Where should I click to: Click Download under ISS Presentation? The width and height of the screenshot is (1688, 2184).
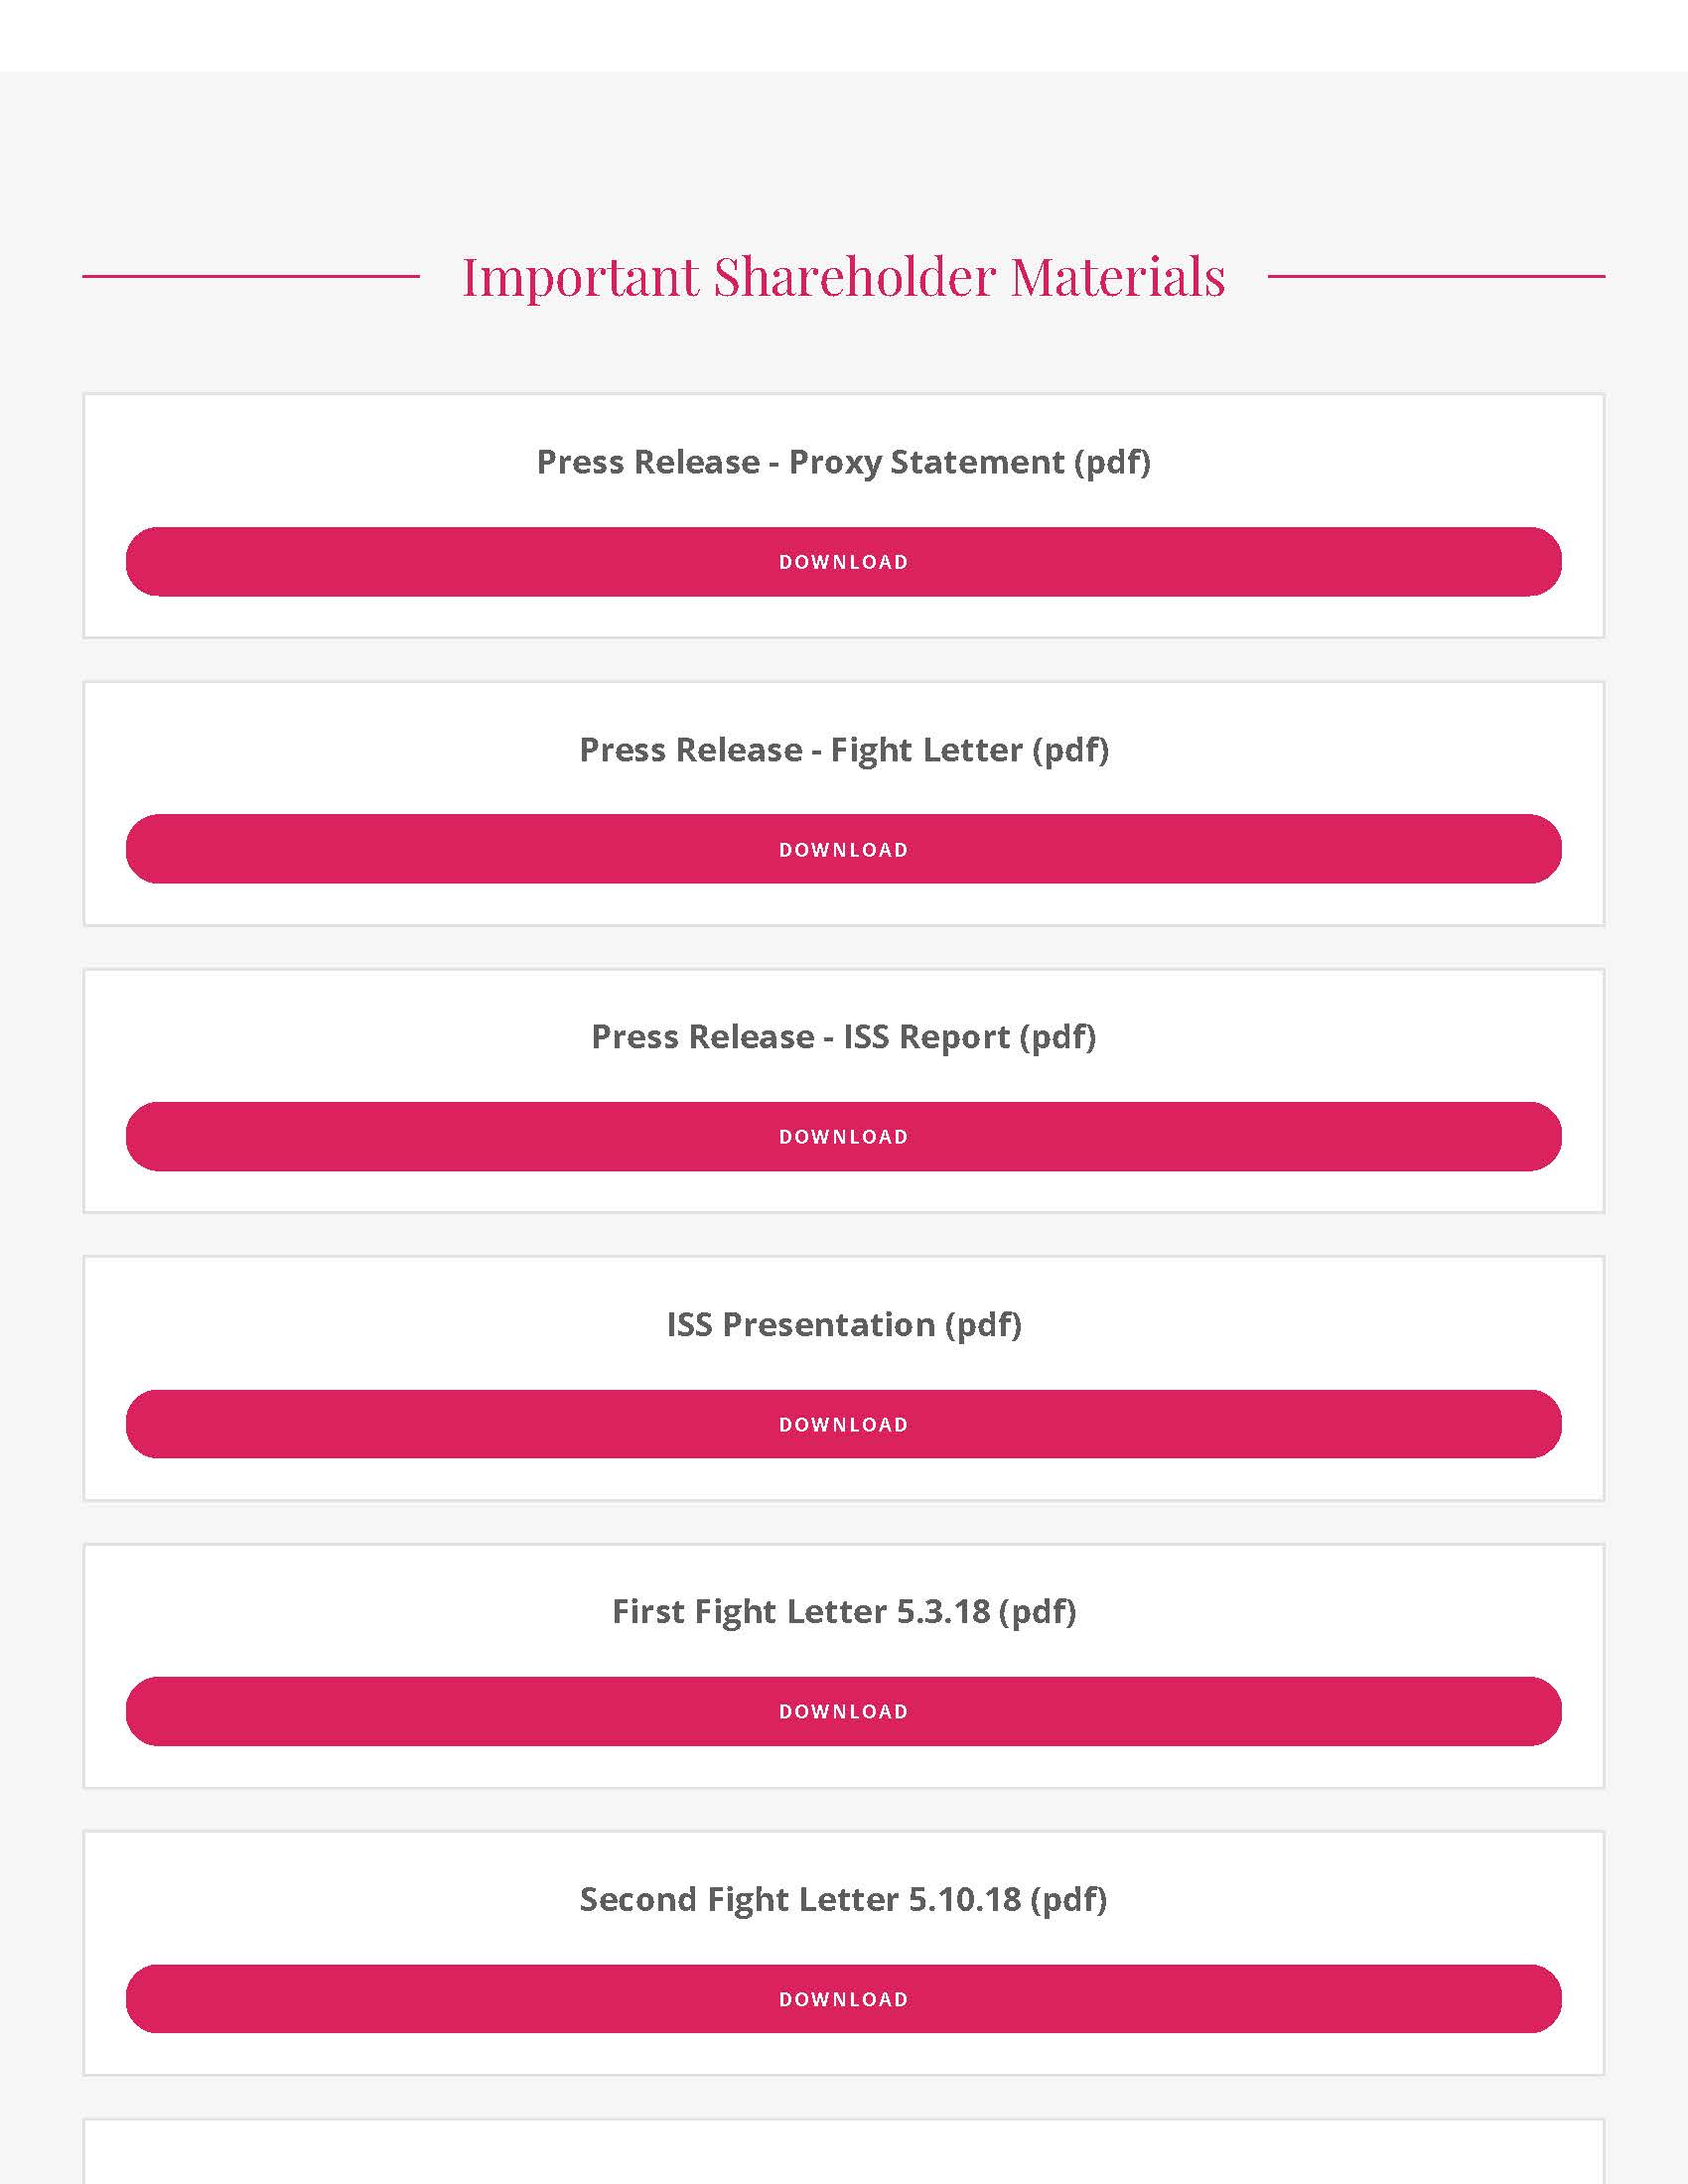pos(843,1424)
